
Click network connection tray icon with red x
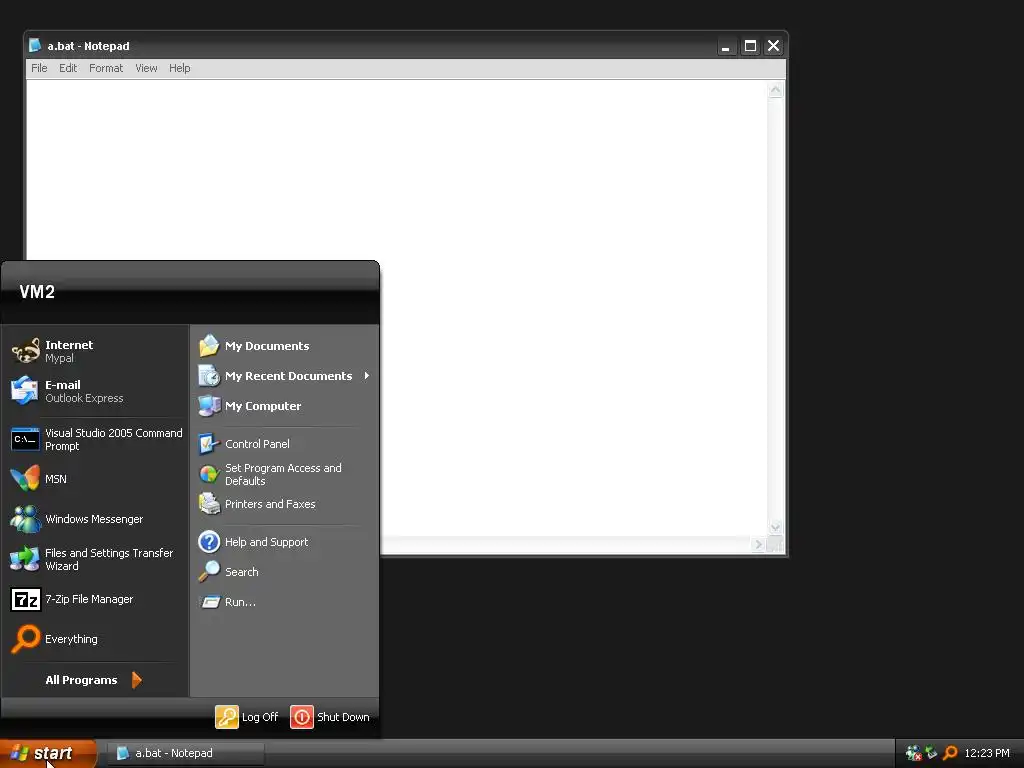[x=913, y=753]
